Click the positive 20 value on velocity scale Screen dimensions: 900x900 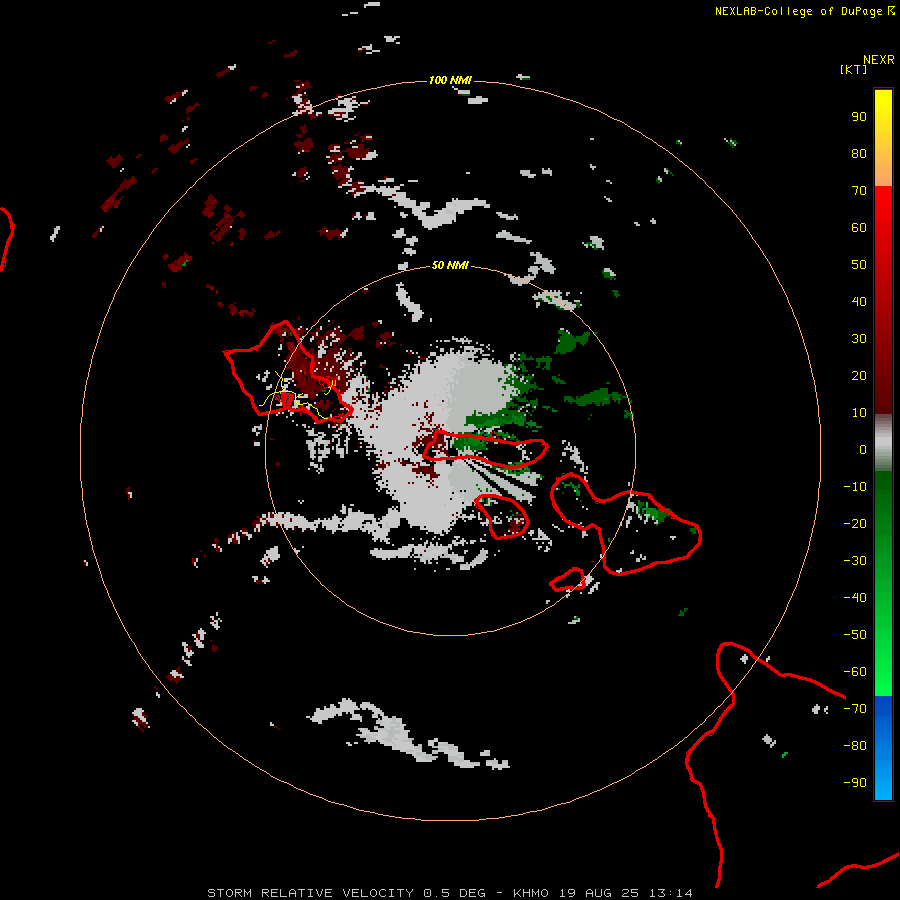[x=859, y=375]
